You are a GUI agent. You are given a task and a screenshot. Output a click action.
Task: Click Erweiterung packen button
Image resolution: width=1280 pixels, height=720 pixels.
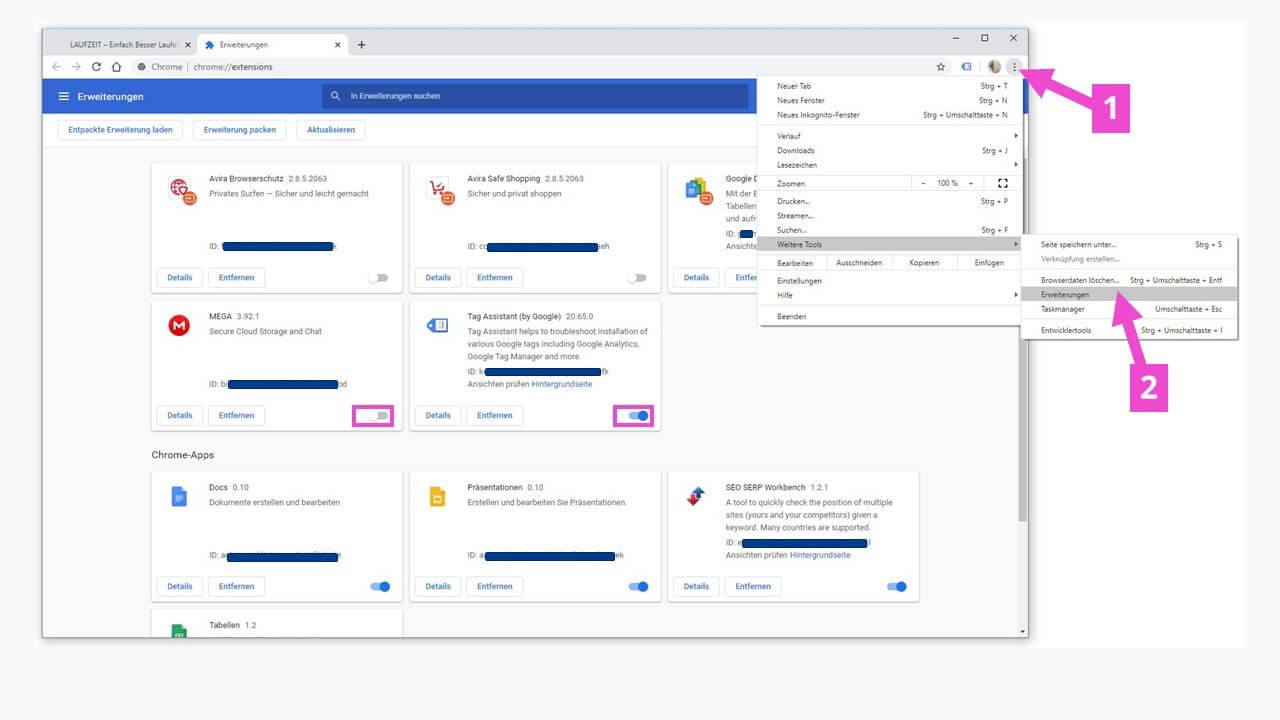click(240, 130)
